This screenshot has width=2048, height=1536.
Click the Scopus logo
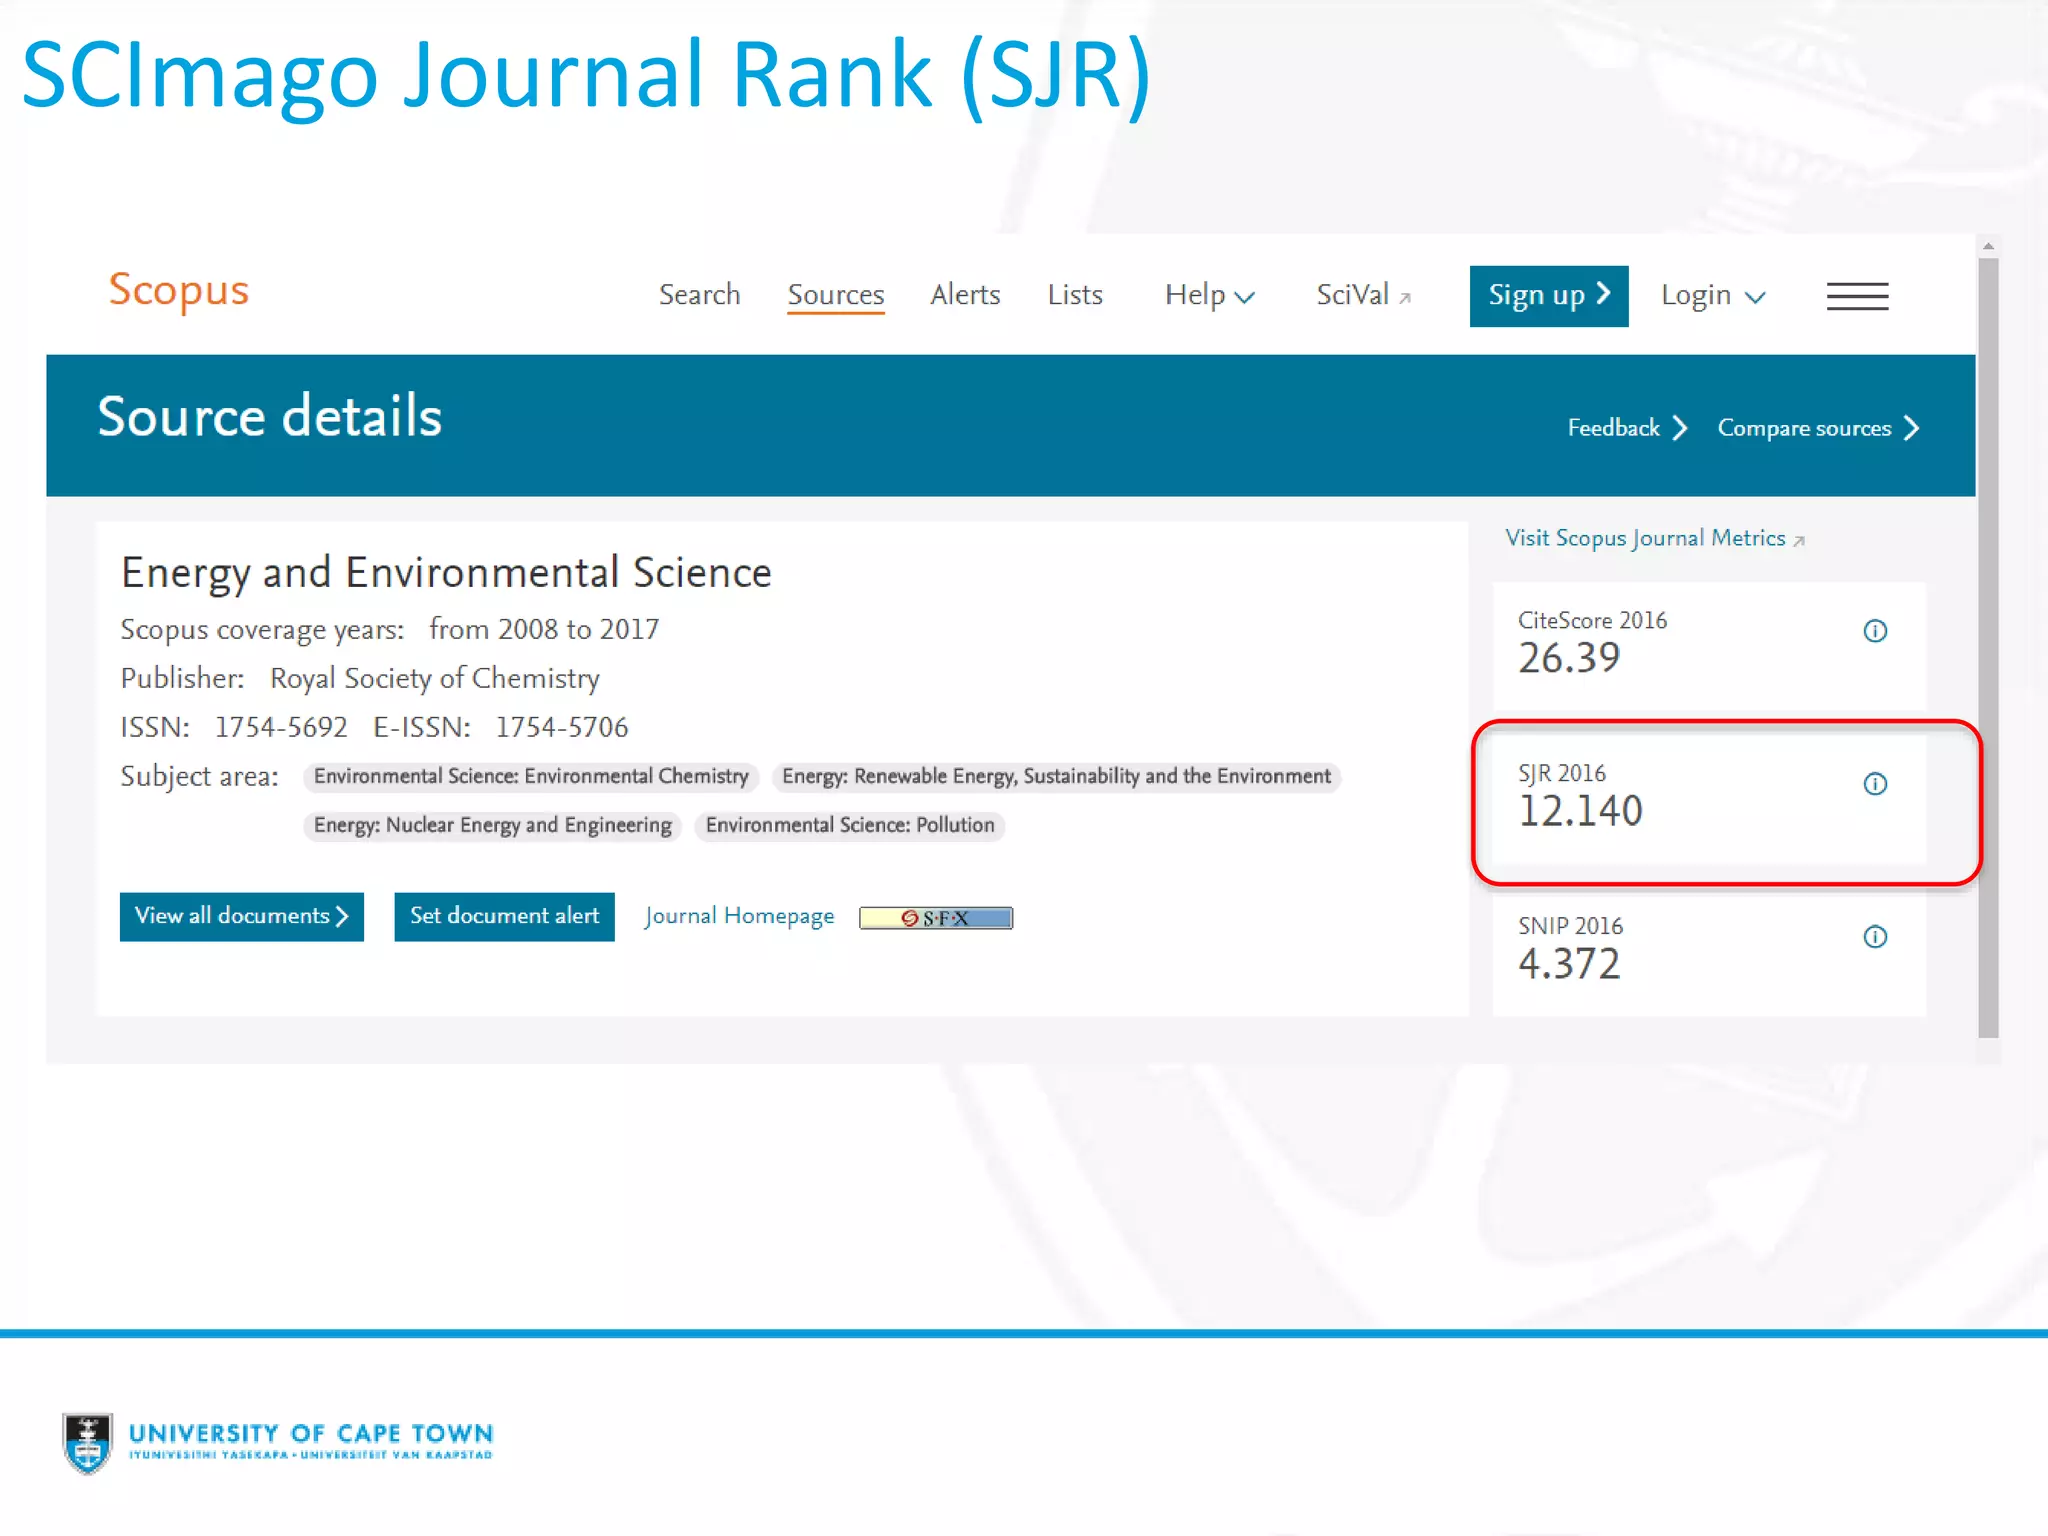coord(178,291)
